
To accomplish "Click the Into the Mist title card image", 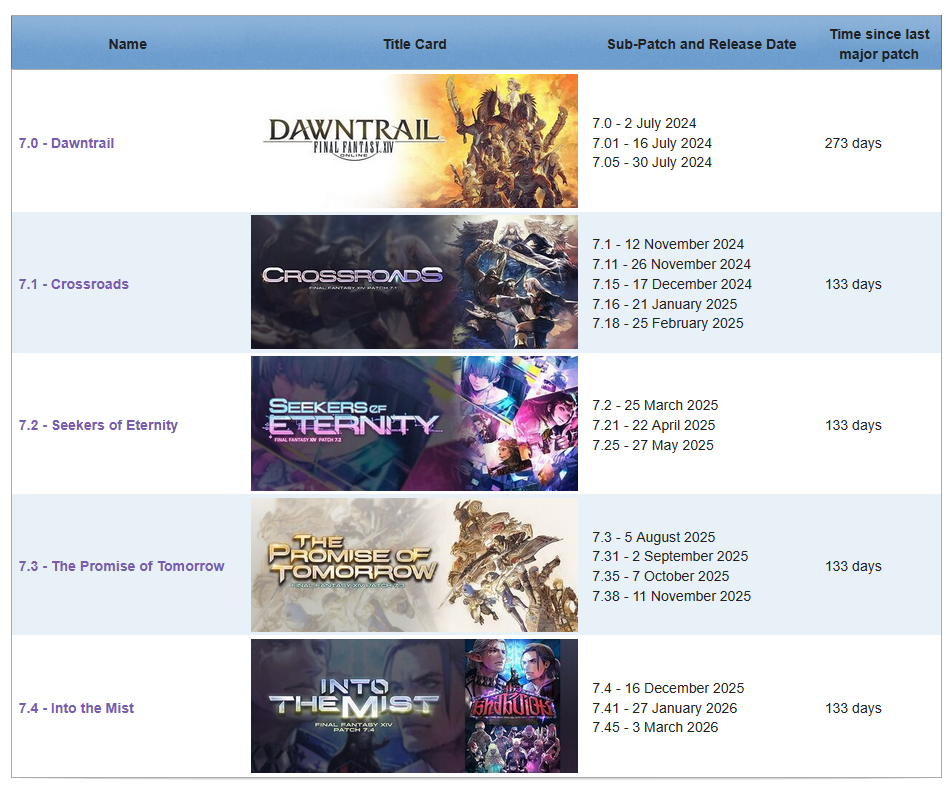I will click(x=414, y=706).
